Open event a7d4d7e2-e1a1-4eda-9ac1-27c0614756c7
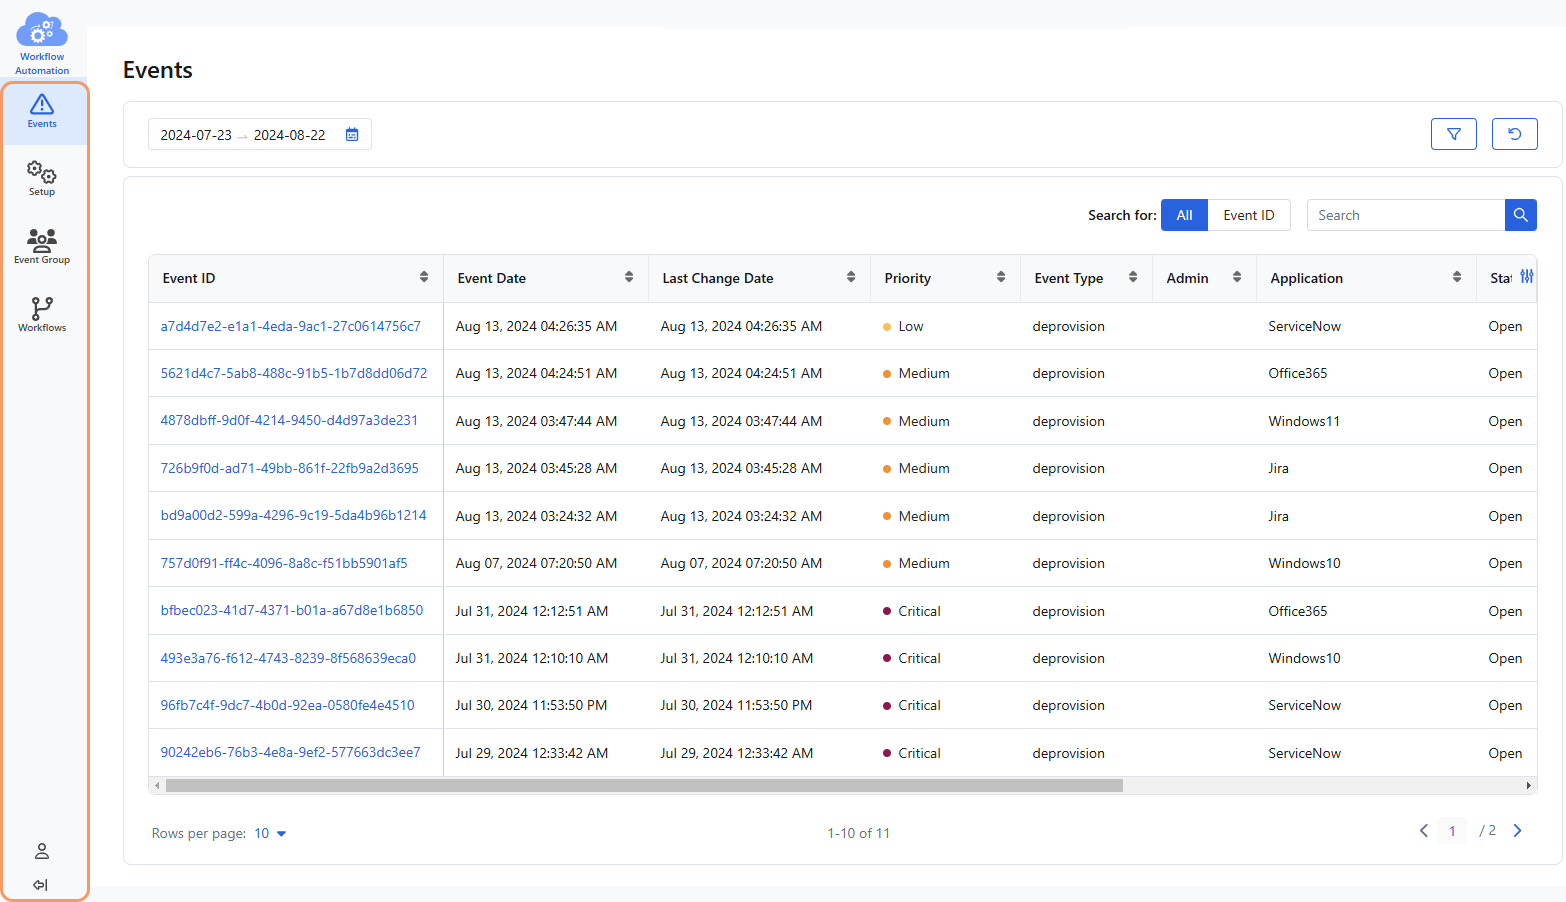1566x902 pixels. point(290,326)
